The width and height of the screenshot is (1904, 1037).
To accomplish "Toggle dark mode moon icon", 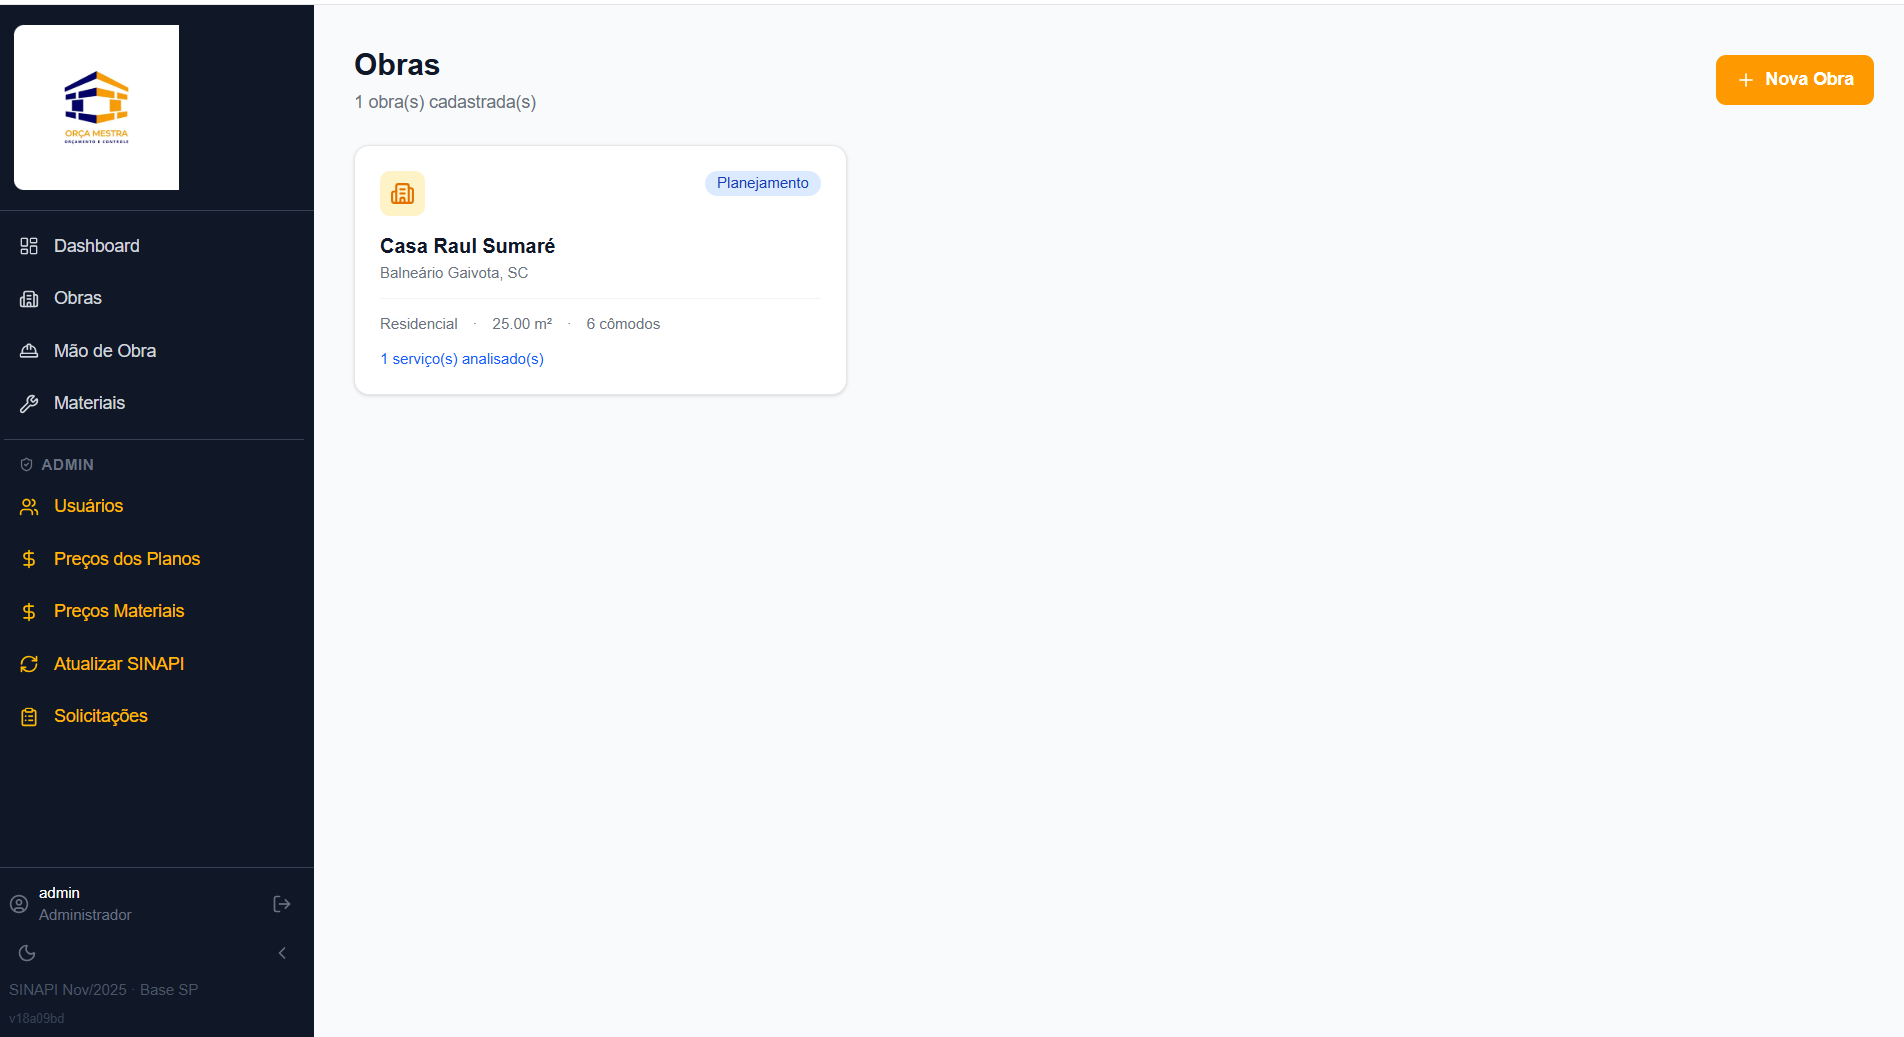I will [27, 953].
